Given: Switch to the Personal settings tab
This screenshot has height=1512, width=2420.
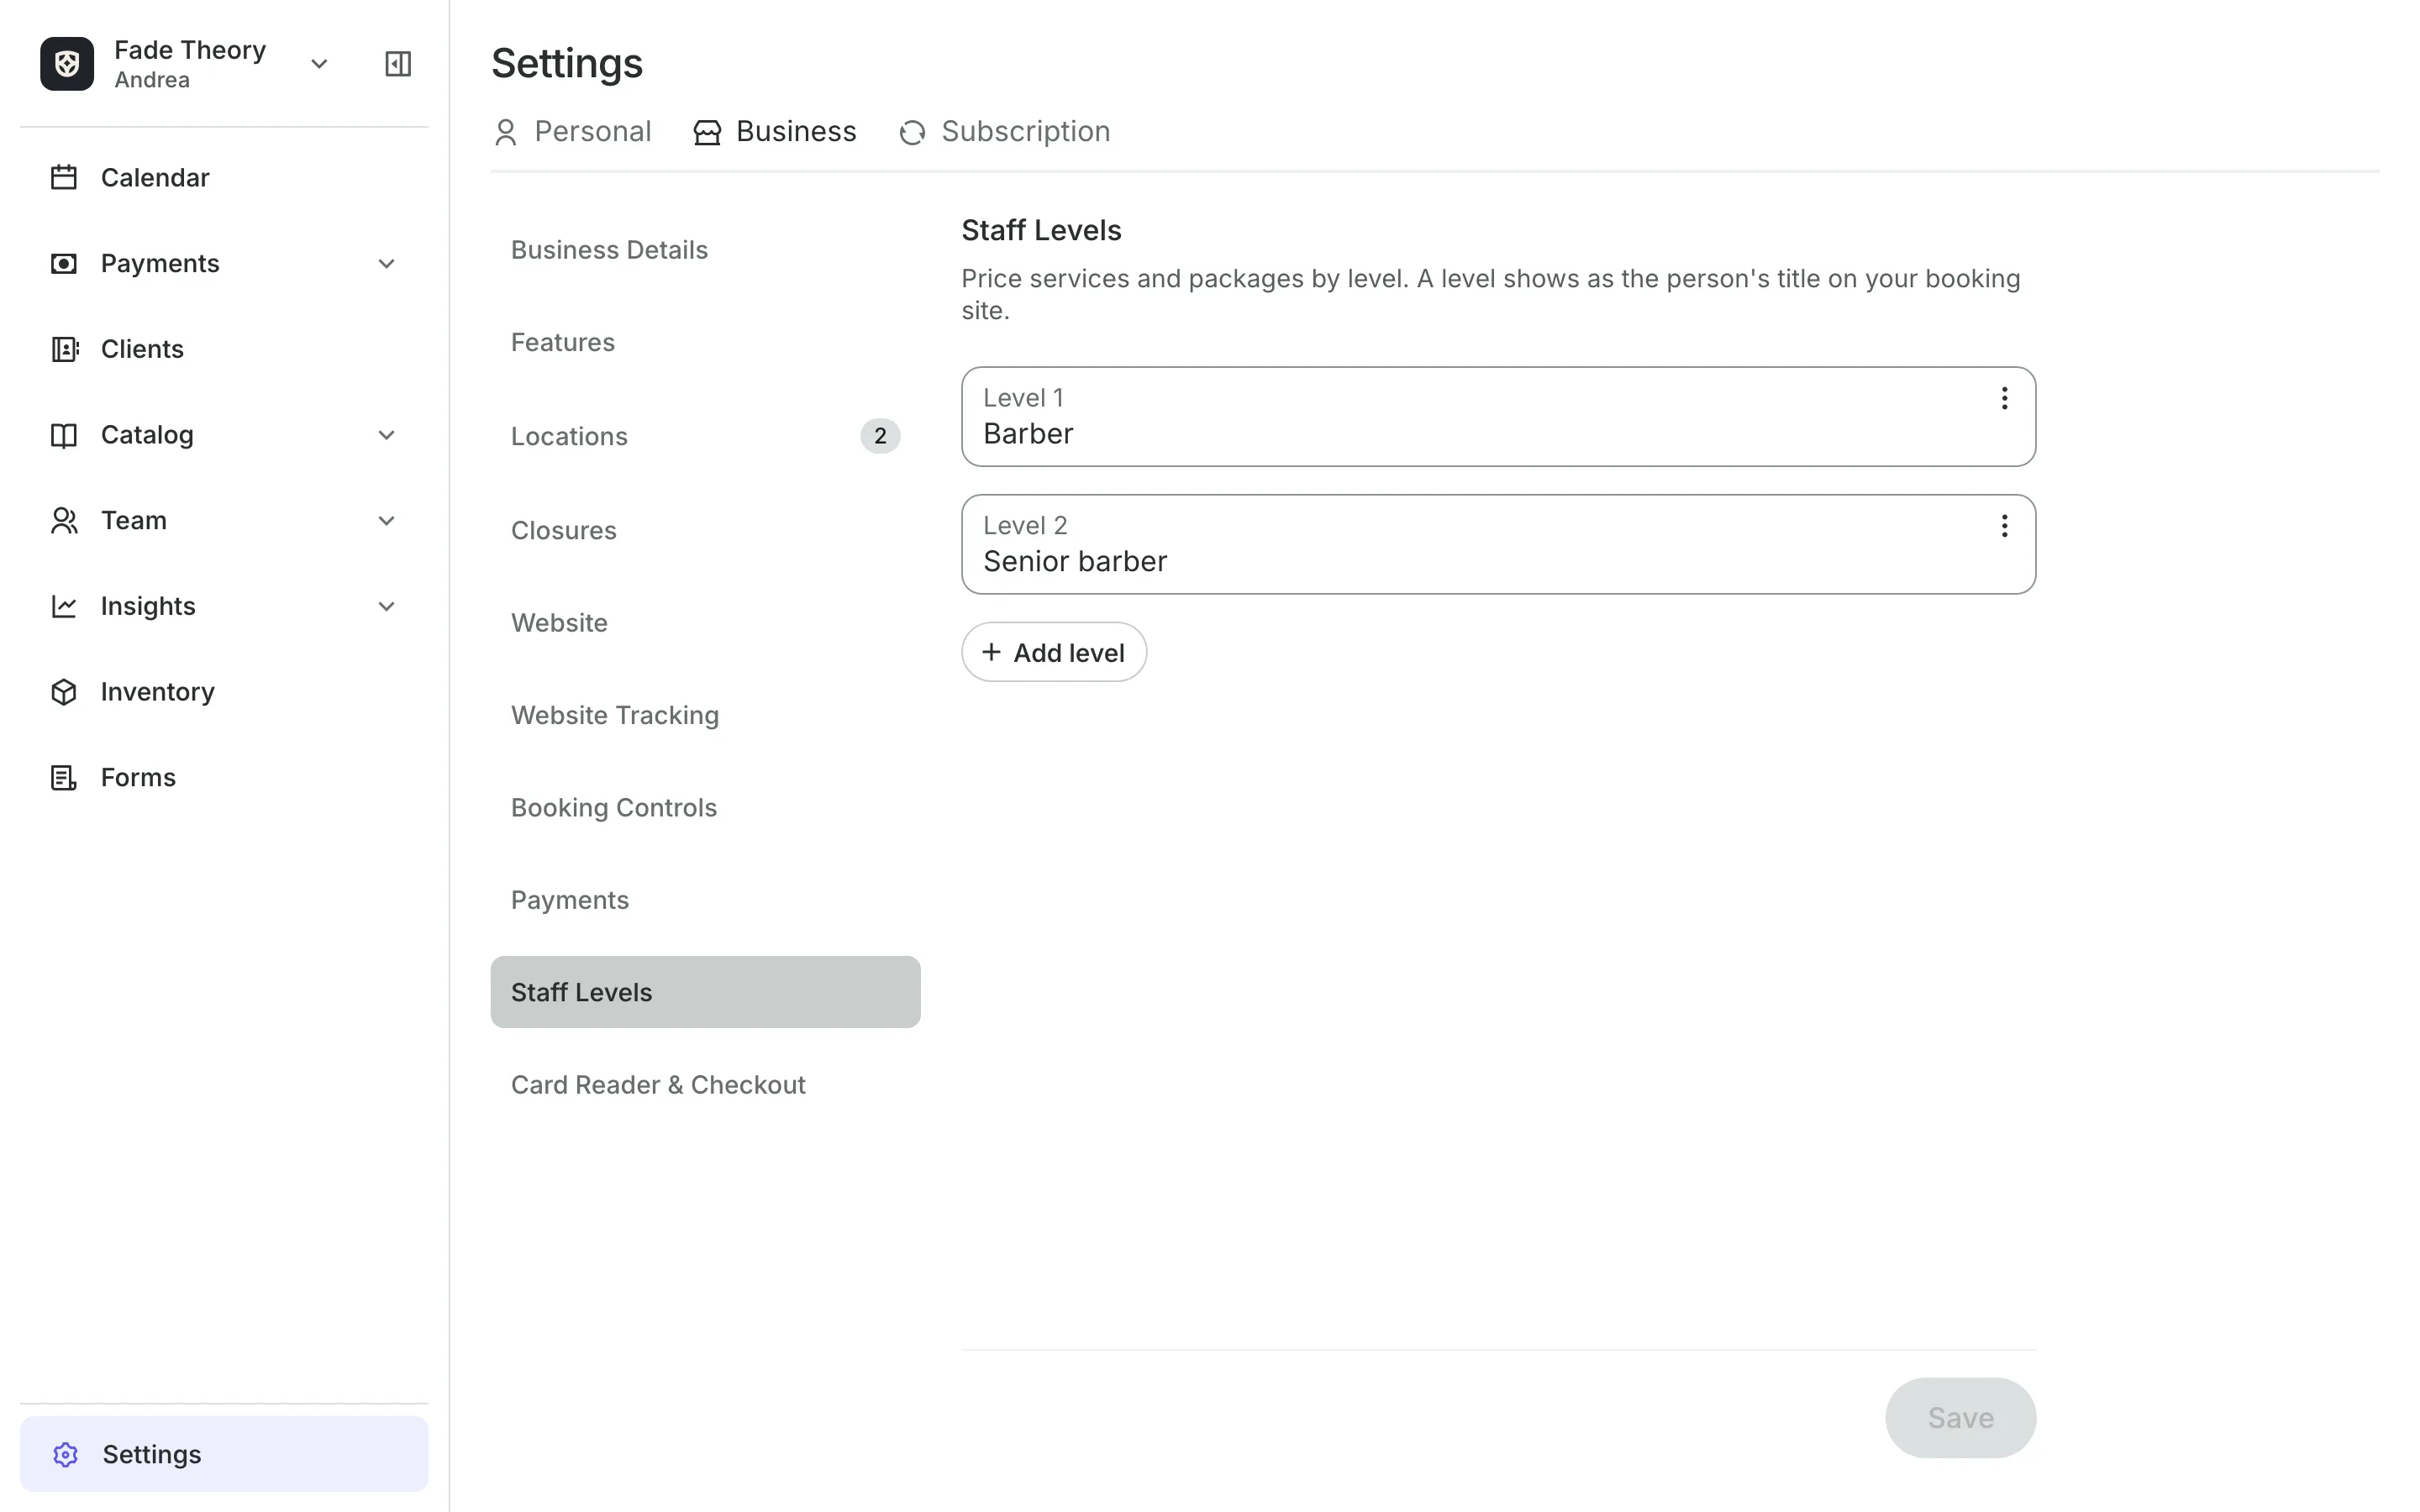Looking at the screenshot, I should tap(573, 131).
